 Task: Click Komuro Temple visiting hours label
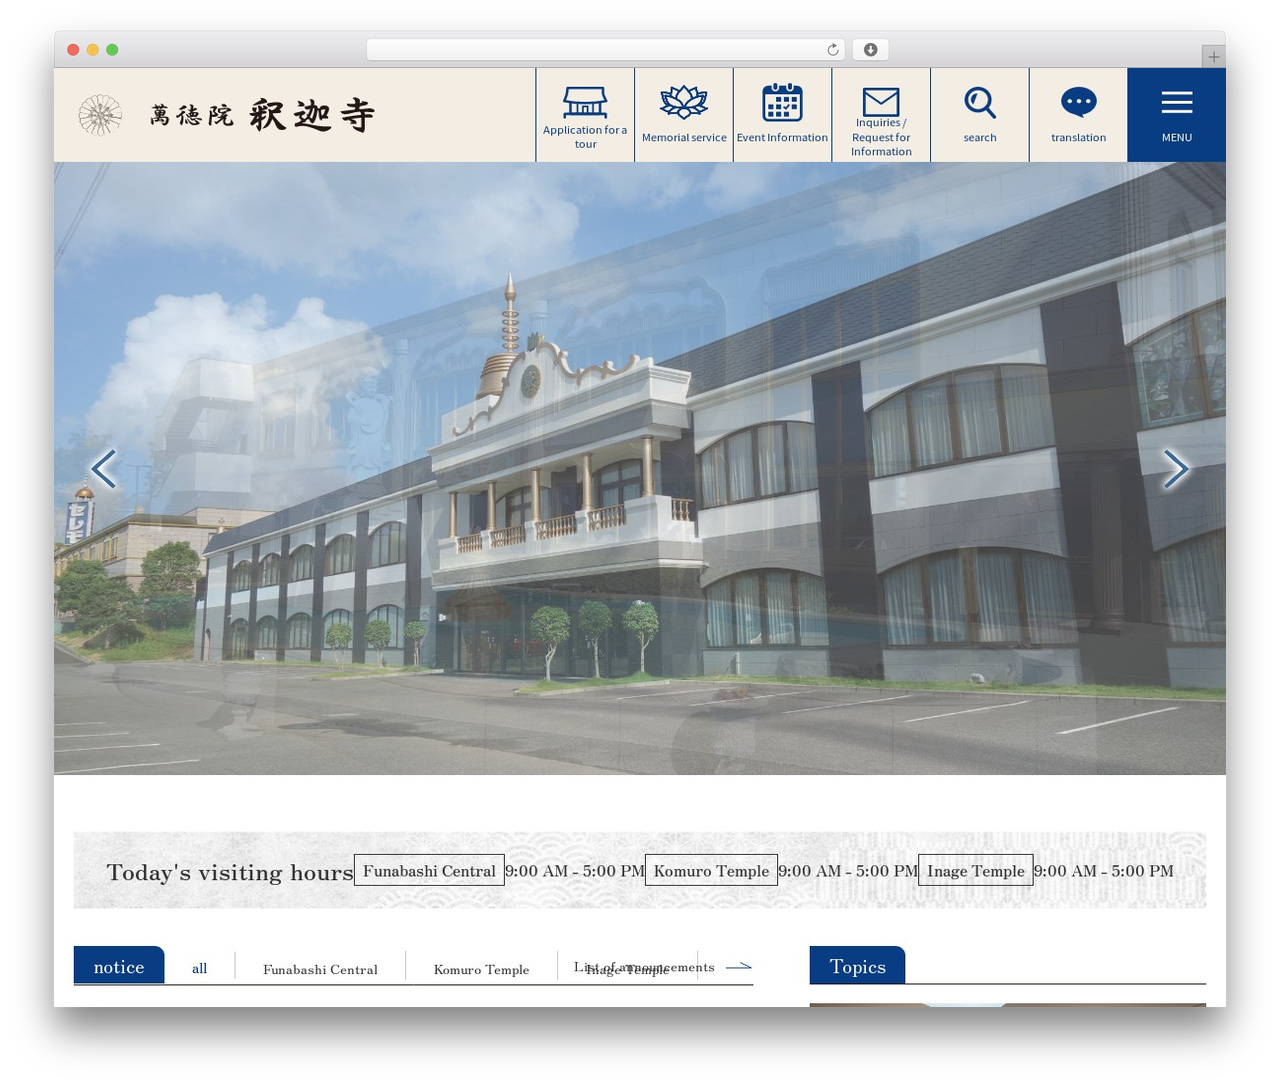tap(711, 870)
